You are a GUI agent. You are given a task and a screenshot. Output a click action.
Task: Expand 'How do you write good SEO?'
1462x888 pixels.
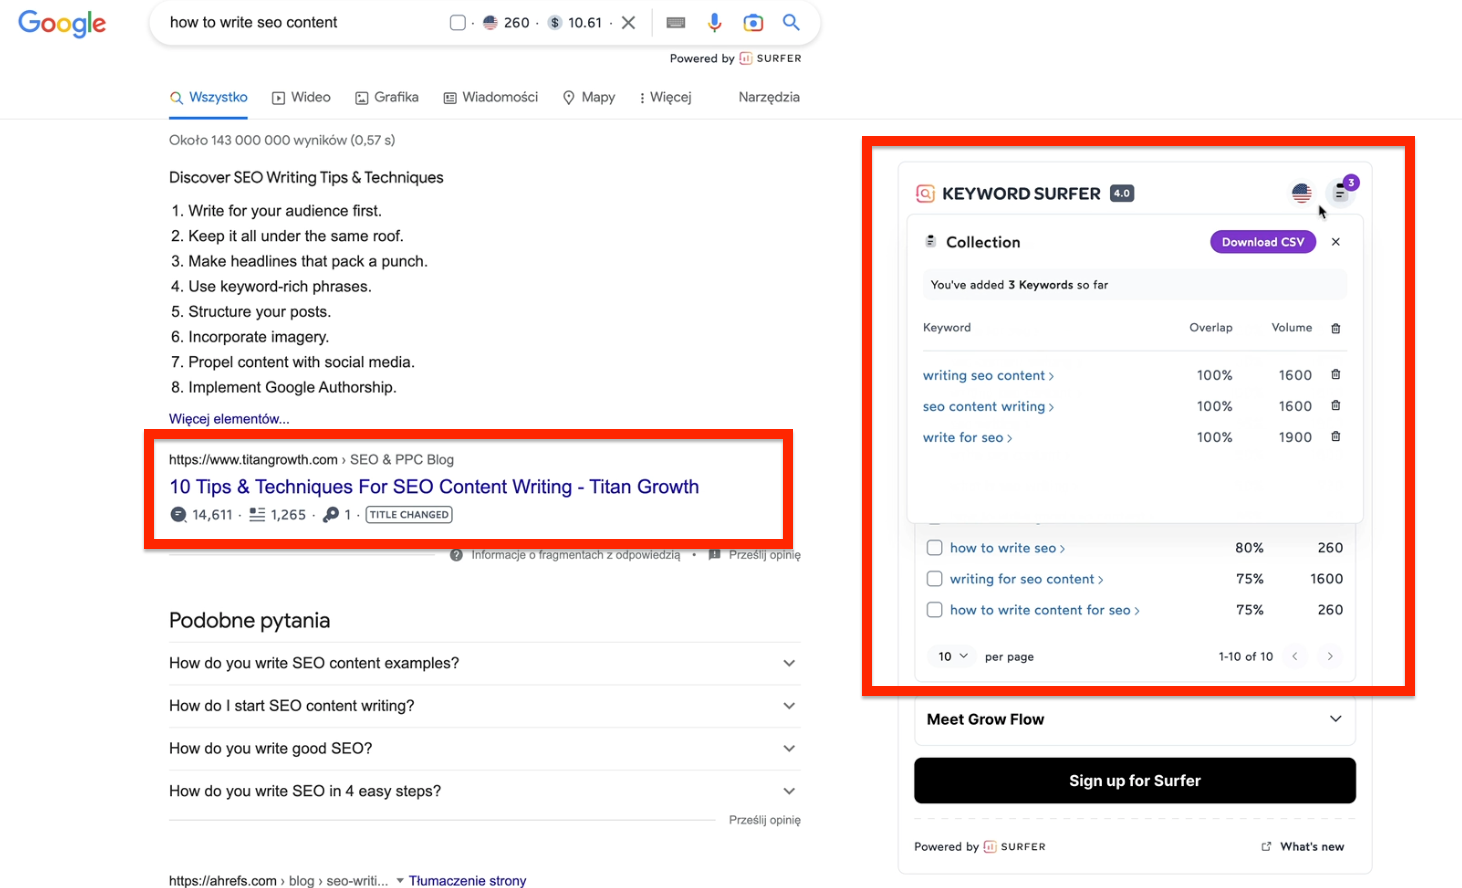(x=484, y=748)
